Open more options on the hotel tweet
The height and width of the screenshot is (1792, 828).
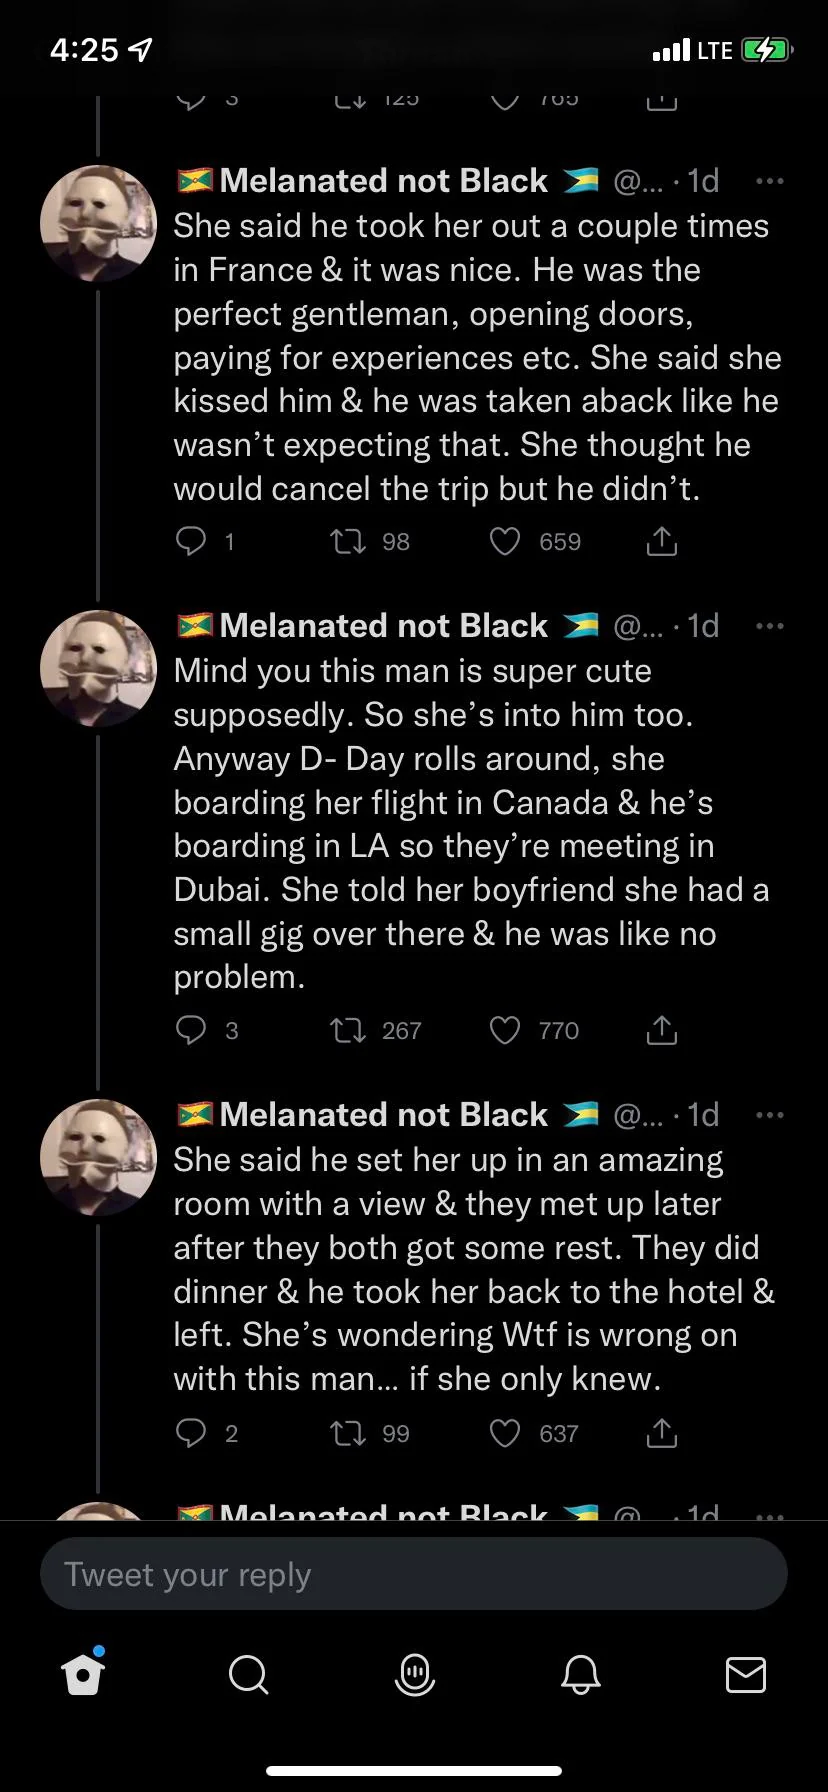[769, 1115]
